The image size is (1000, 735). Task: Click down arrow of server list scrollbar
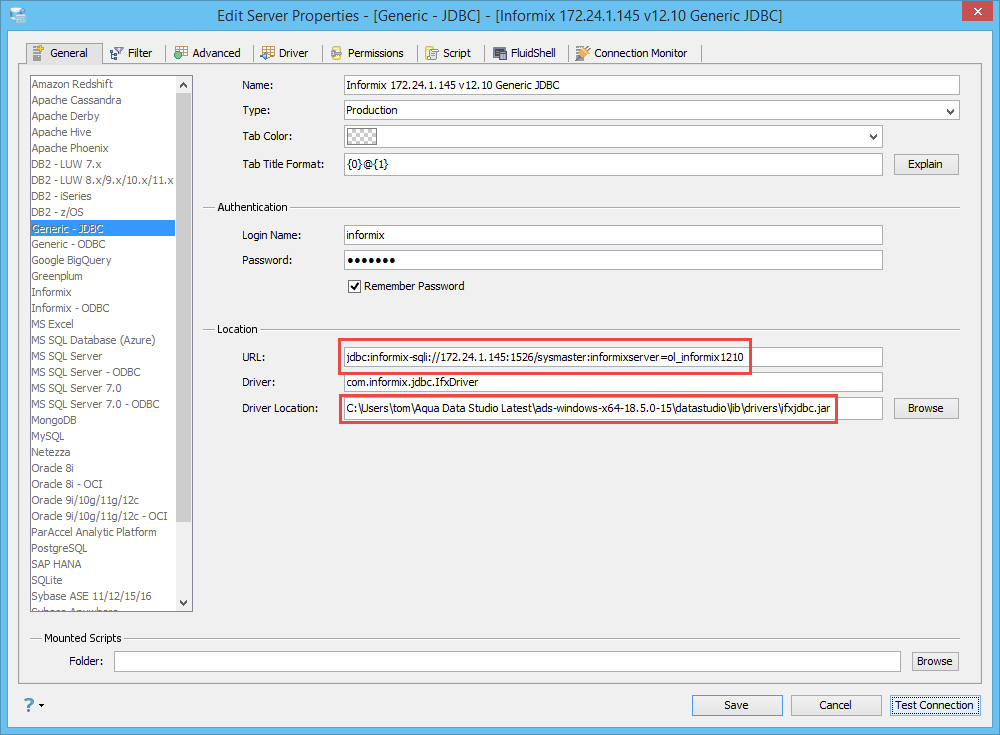184,603
